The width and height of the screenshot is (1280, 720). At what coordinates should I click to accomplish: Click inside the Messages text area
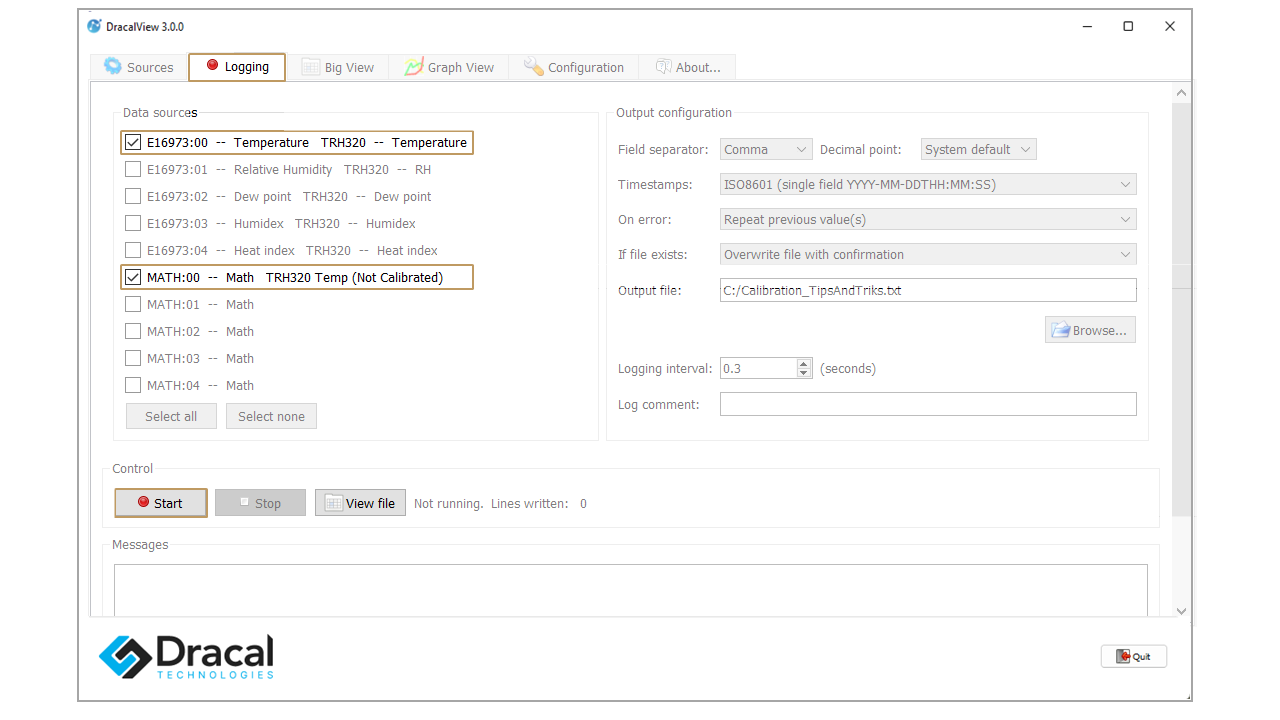coord(630,590)
